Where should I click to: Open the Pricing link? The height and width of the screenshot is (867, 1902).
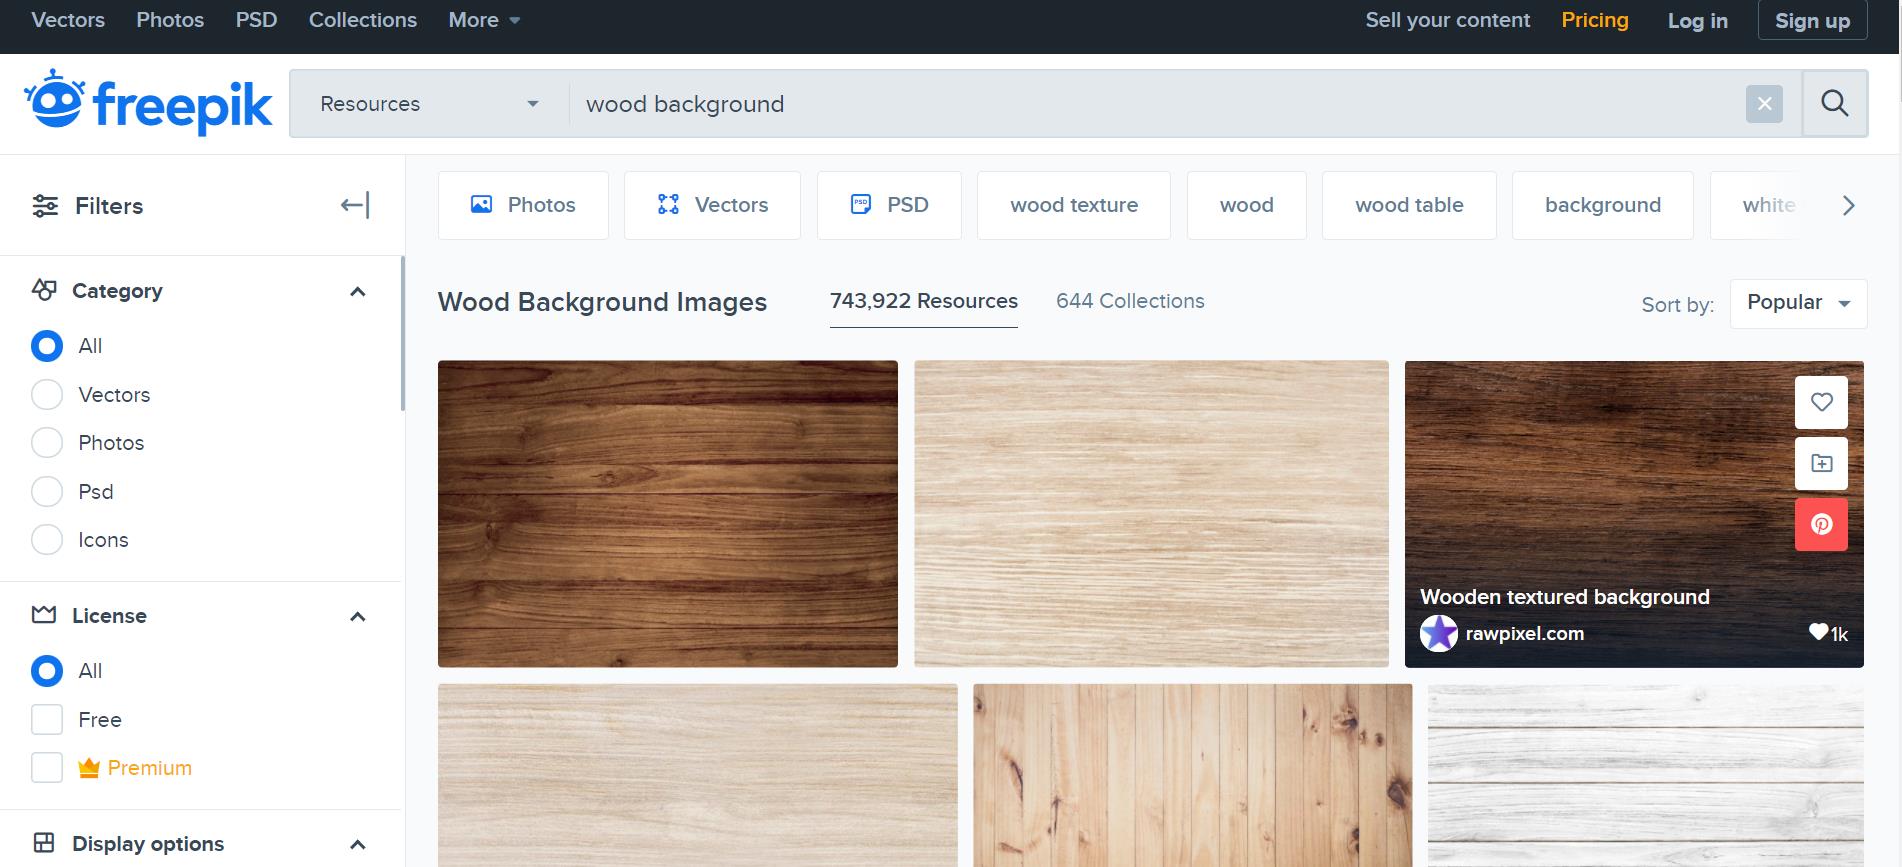[1595, 20]
